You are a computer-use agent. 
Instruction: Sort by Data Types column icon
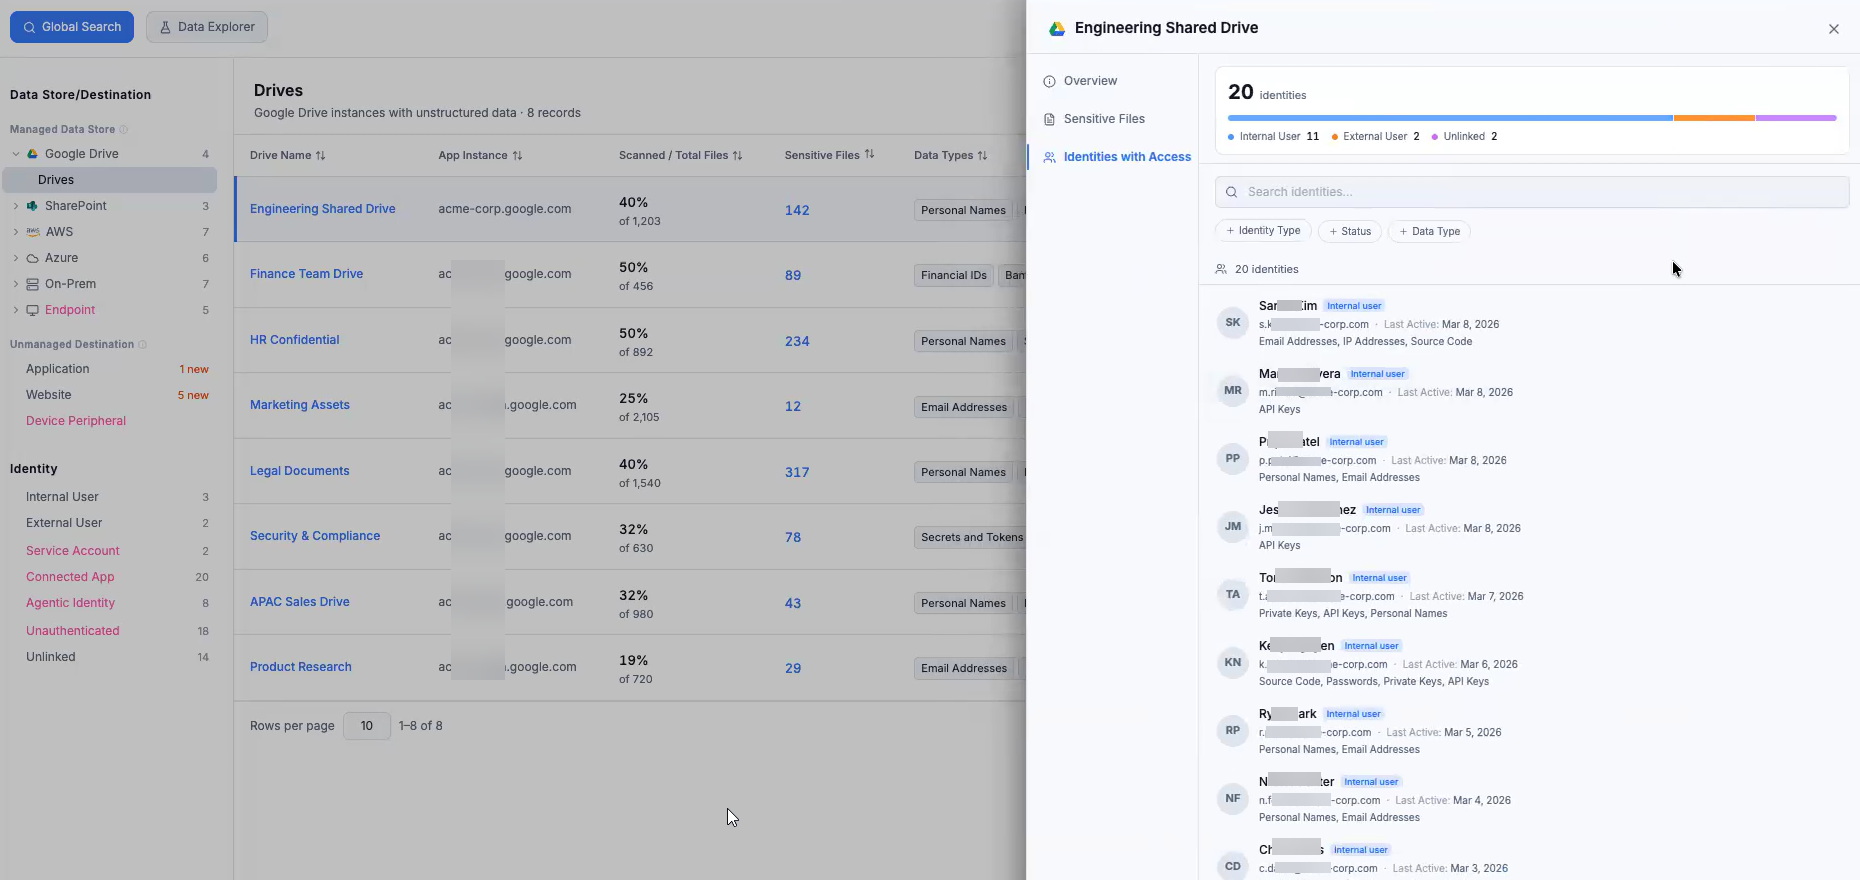pos(982,156)
